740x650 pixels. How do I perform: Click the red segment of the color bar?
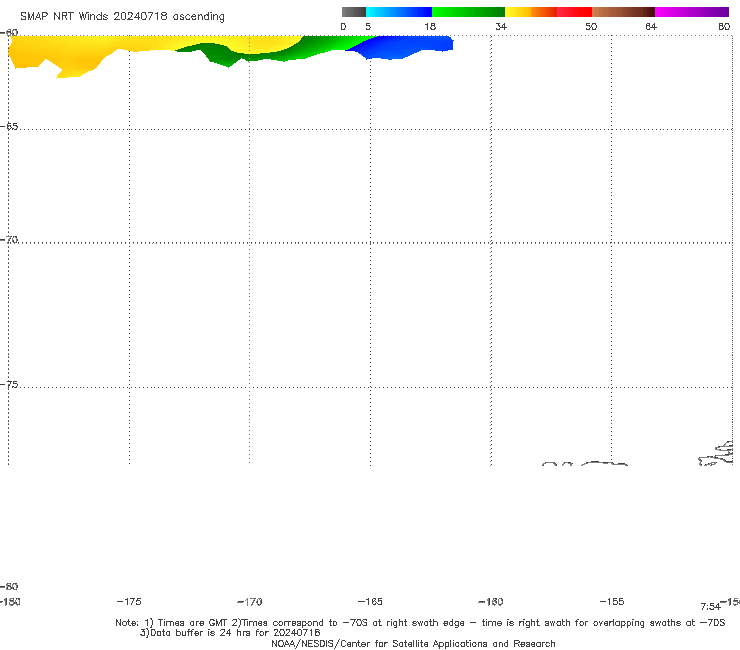click(x=574, y=12)
